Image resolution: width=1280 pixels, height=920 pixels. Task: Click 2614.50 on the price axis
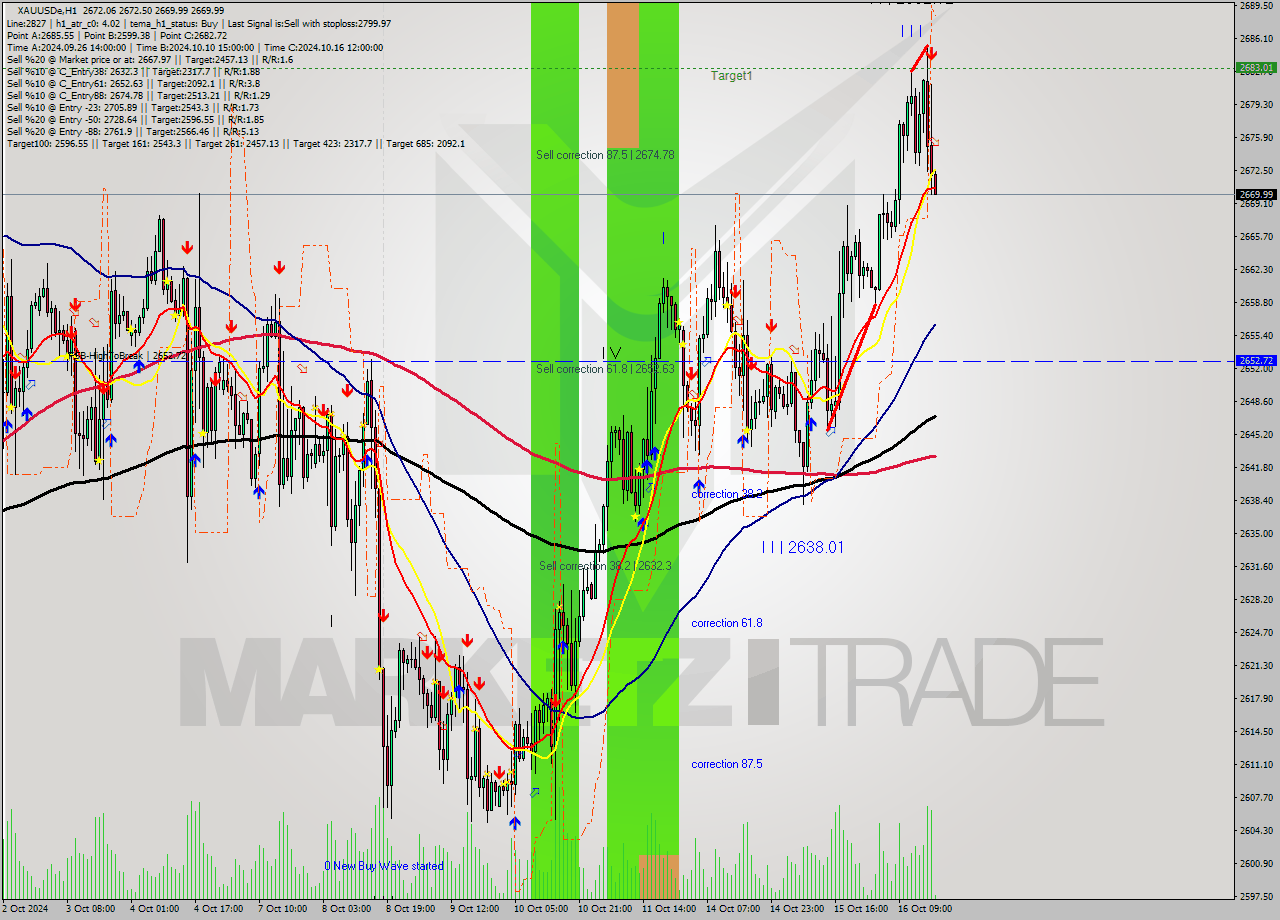pos(1256,731)
